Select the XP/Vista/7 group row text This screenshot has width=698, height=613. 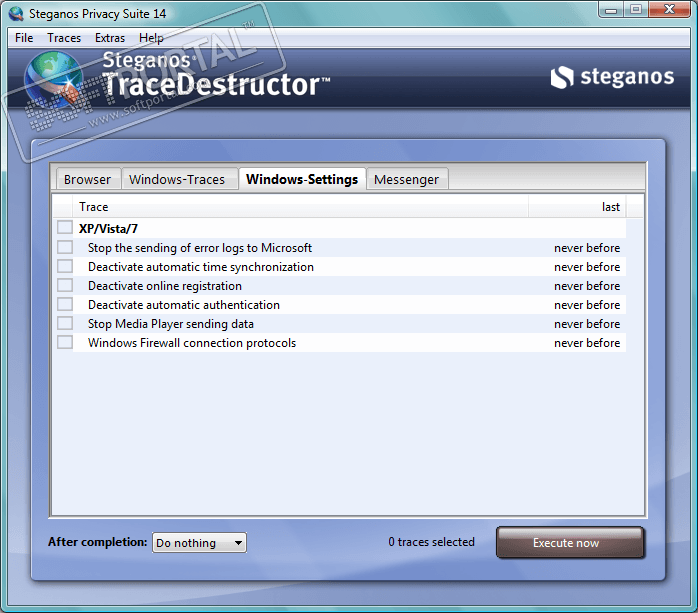[x=108, y=229]
